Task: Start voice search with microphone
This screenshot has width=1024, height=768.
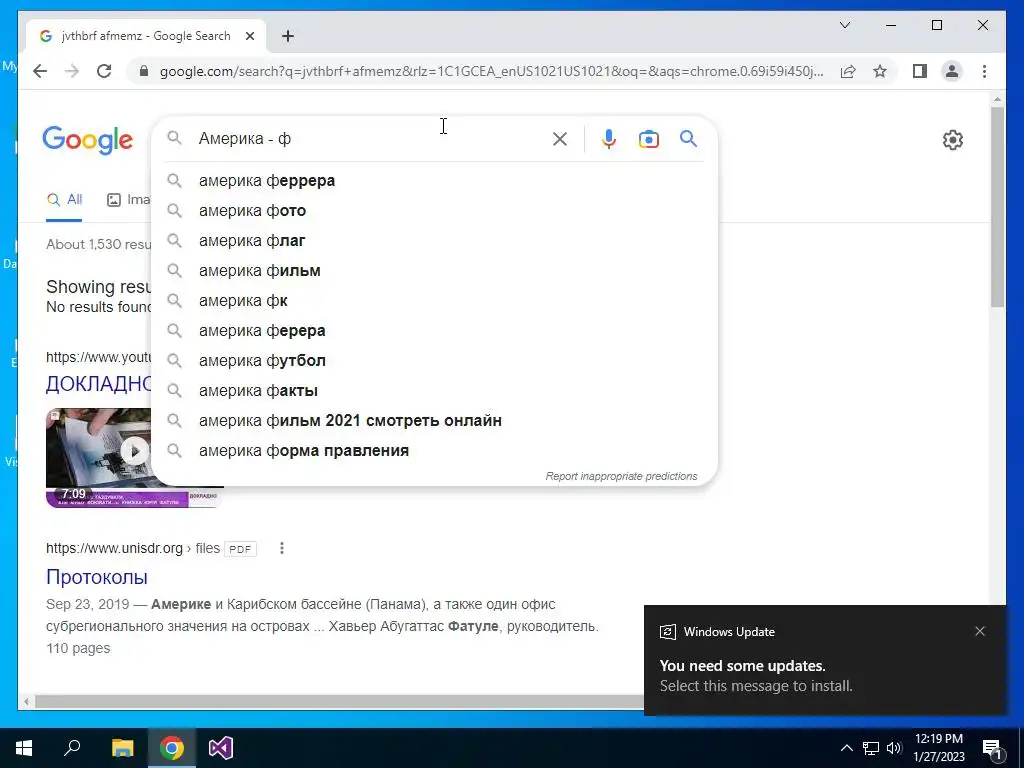Action: tap(608, 138)
